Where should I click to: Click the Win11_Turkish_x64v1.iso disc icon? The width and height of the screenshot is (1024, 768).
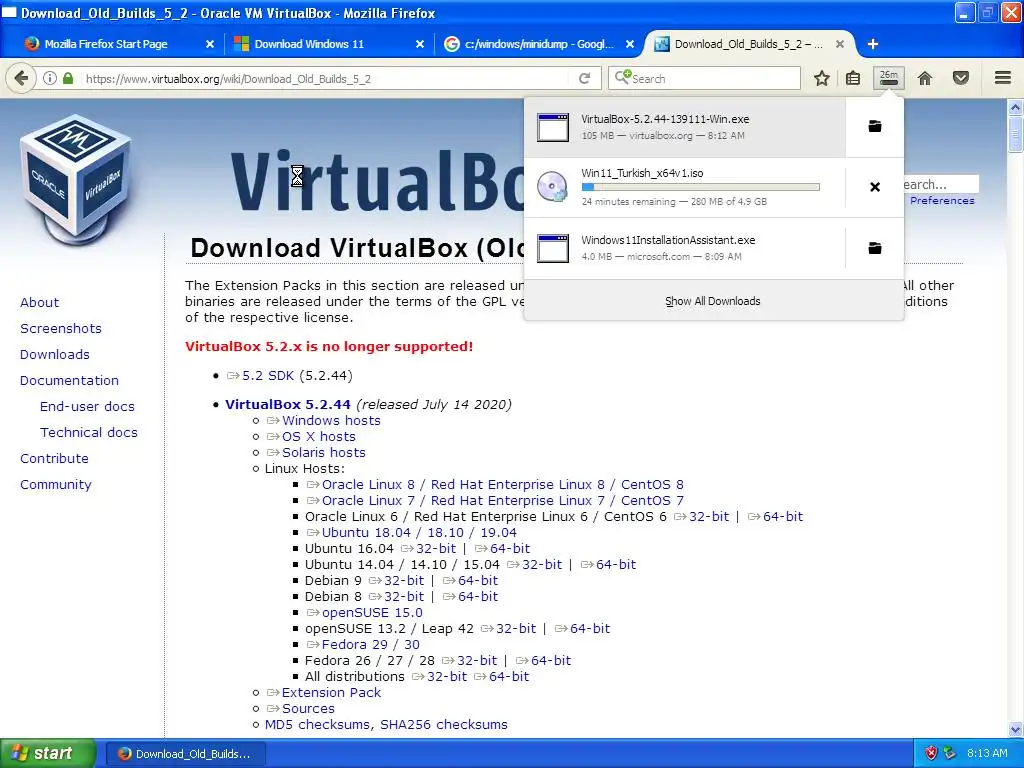pyautogui.click(x=552, y=187)
